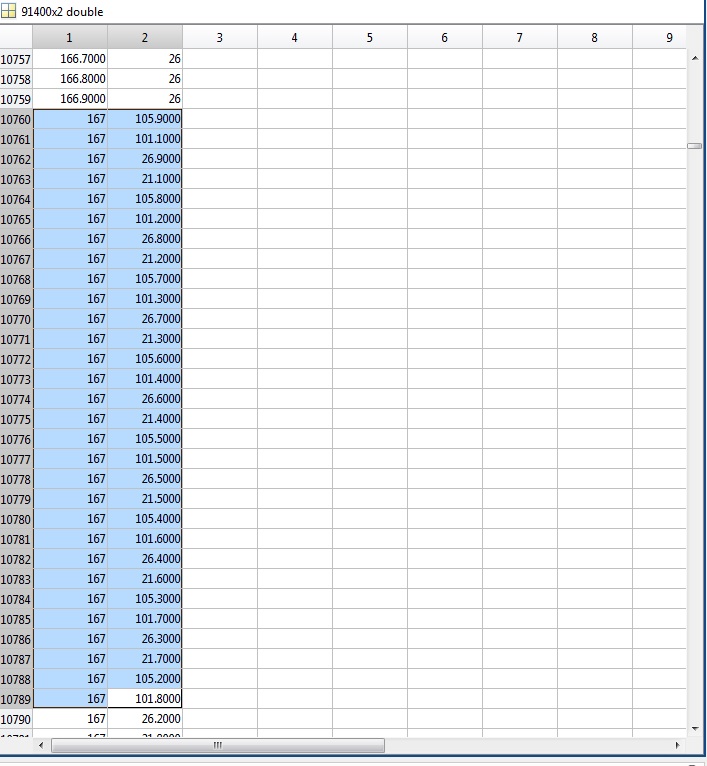Click cell with value 101.8000

click(x=145, y=699)
